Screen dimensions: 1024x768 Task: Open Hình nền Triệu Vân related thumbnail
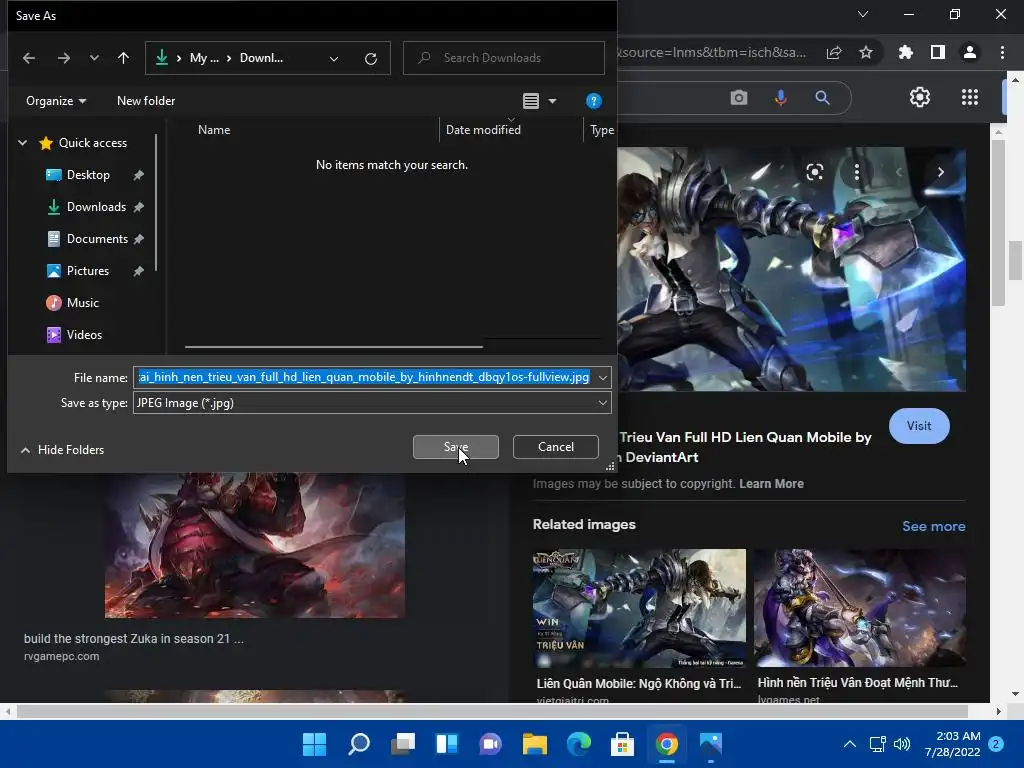(859, 608)
